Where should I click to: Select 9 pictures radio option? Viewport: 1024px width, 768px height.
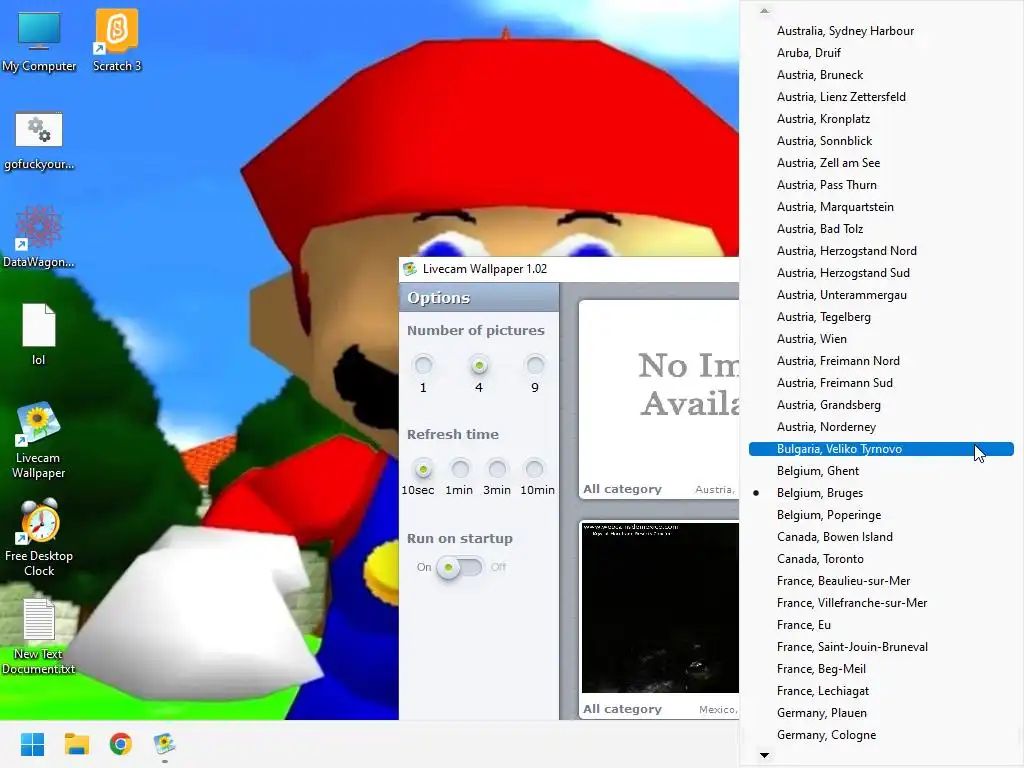535,364
